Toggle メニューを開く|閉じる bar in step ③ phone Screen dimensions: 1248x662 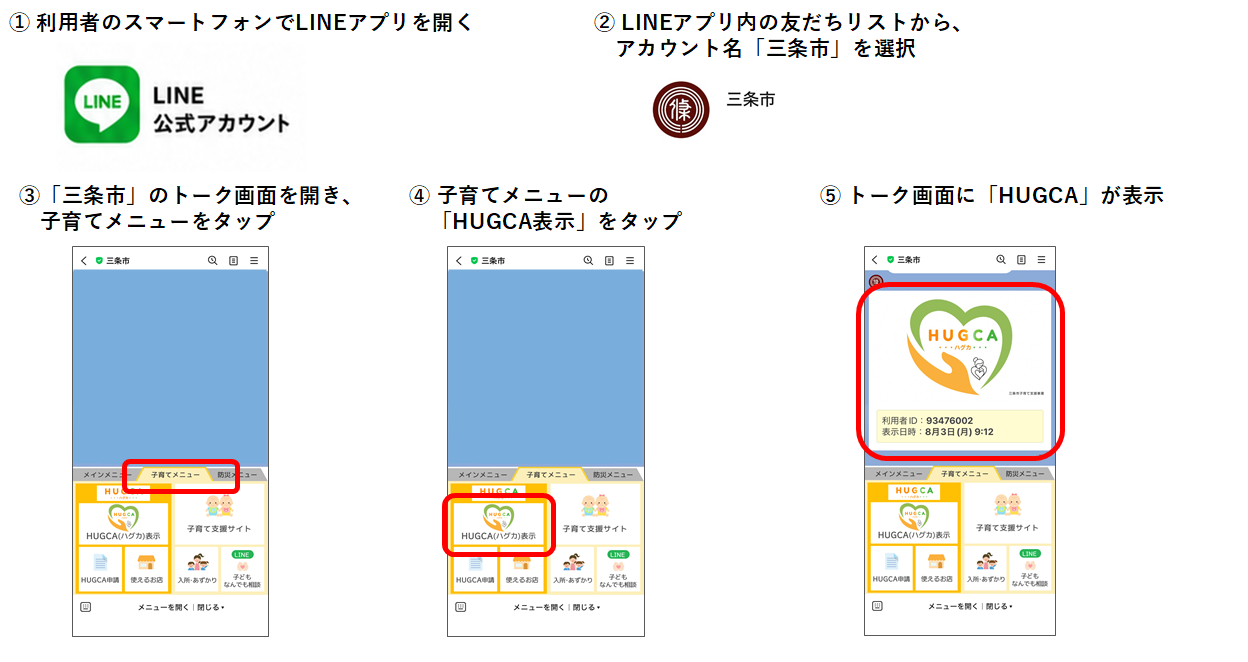181,607
